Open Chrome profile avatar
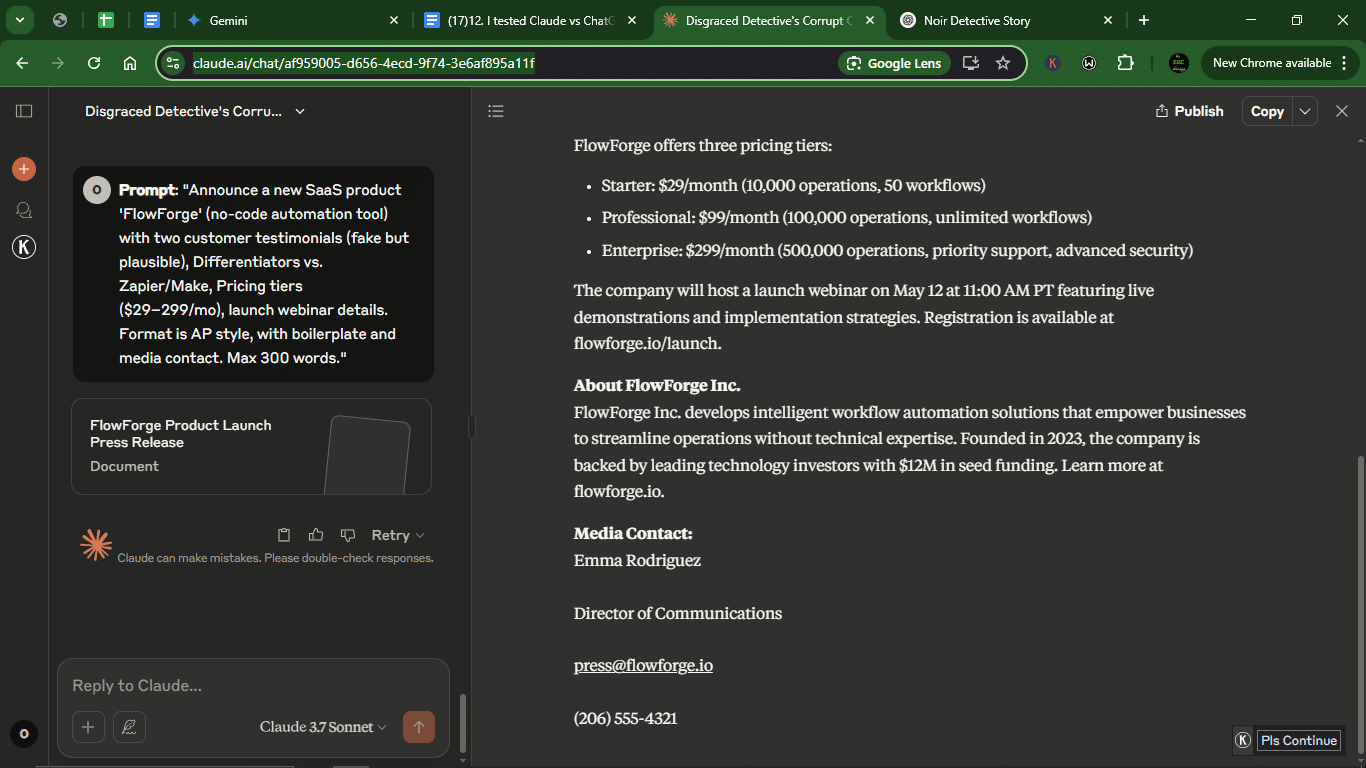 [x=1179, y=63]
